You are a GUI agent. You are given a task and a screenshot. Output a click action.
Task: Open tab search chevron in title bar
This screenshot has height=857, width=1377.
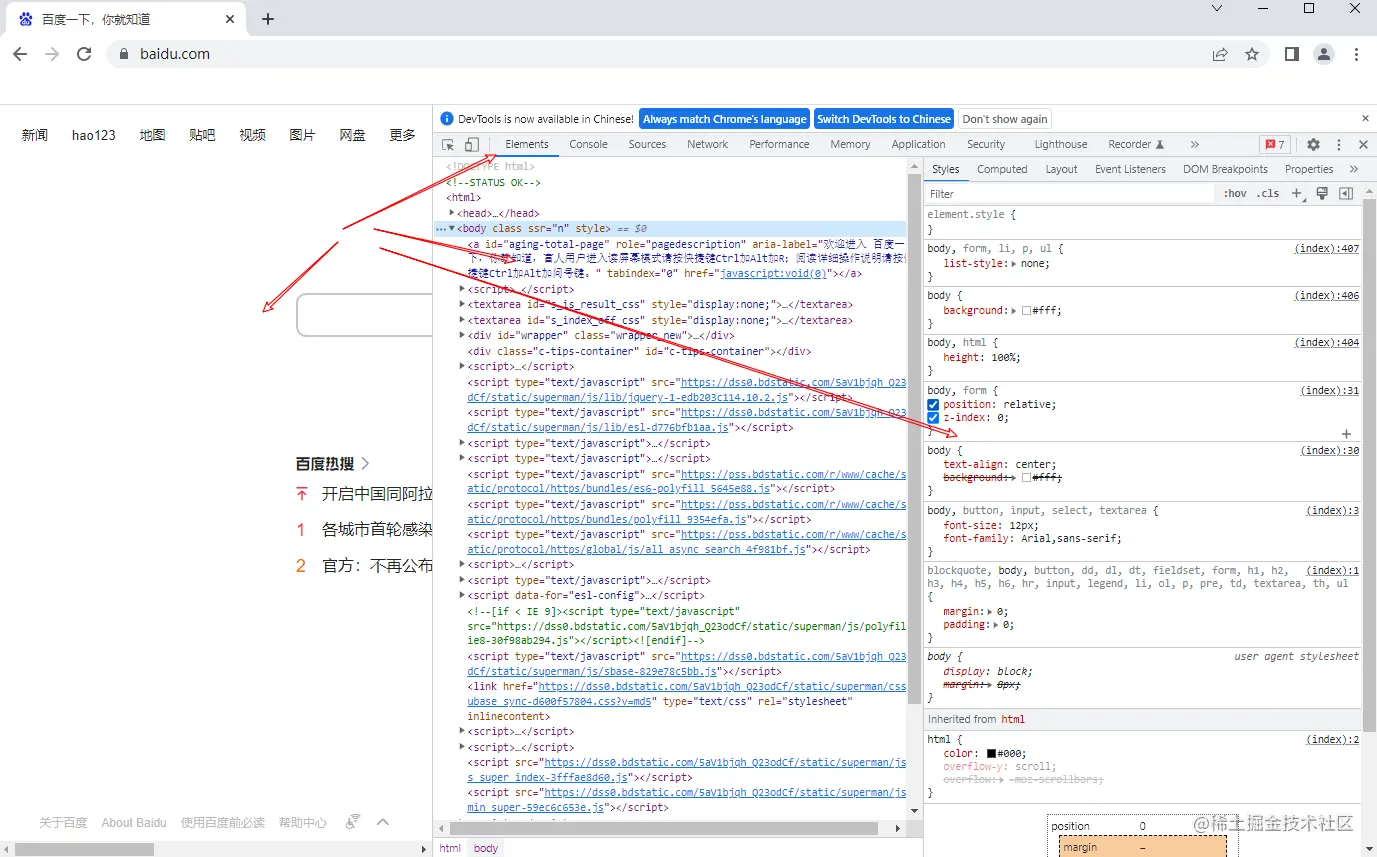tap(1217, 8)
